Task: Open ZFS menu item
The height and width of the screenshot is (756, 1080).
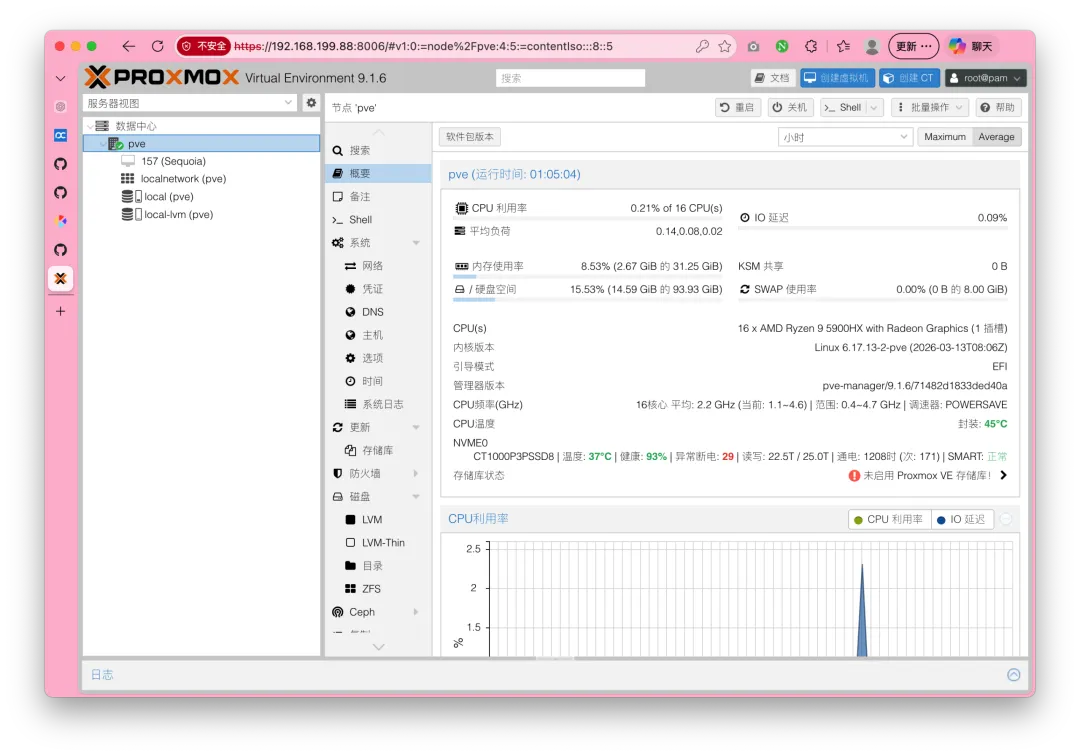Action: click(378, 589)
